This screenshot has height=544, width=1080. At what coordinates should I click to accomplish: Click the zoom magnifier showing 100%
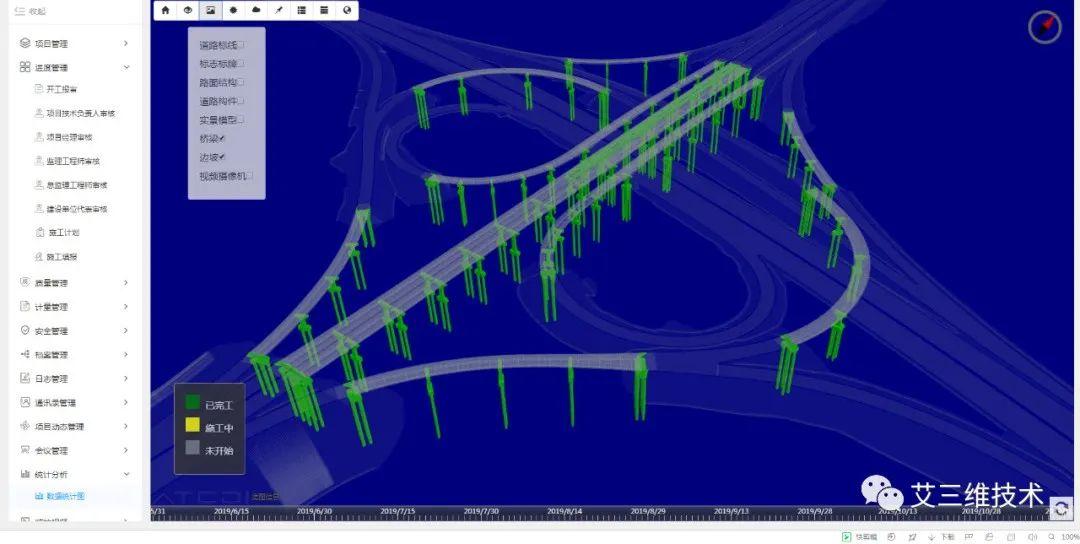coord(1052,537)
